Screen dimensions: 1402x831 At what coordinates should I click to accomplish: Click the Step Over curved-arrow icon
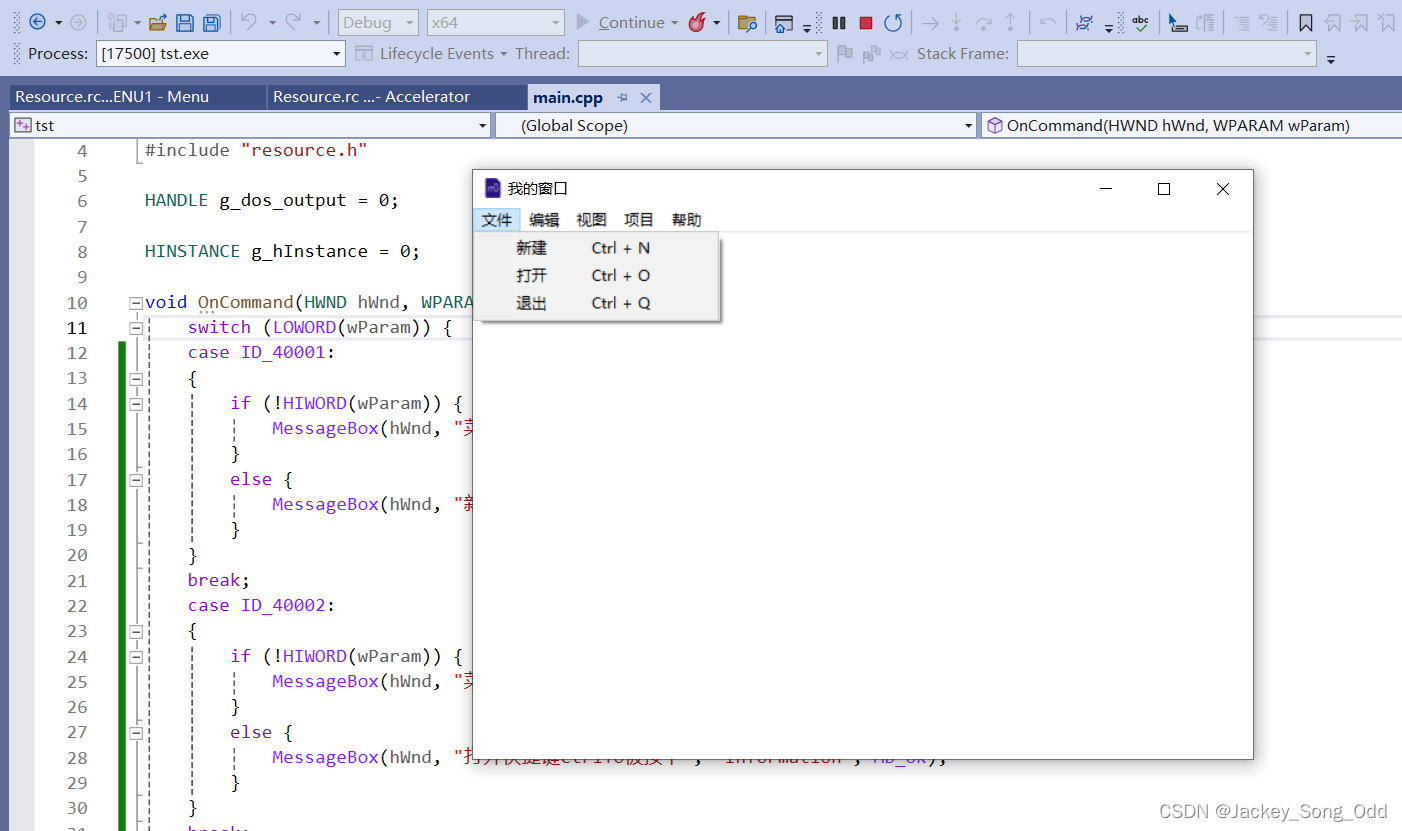click(984, 22)
